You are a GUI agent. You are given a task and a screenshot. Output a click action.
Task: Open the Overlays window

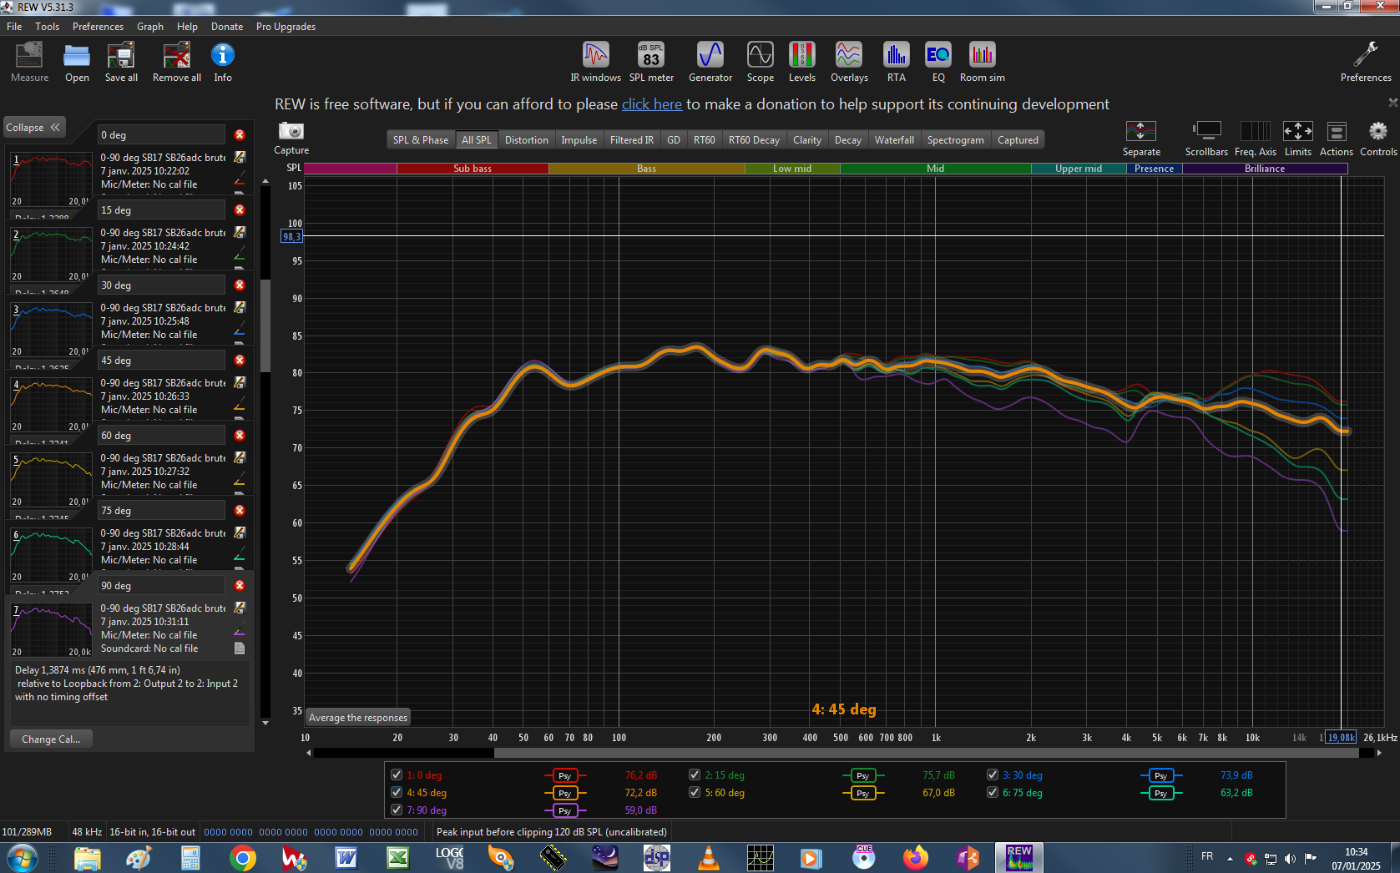coord(849,61)
